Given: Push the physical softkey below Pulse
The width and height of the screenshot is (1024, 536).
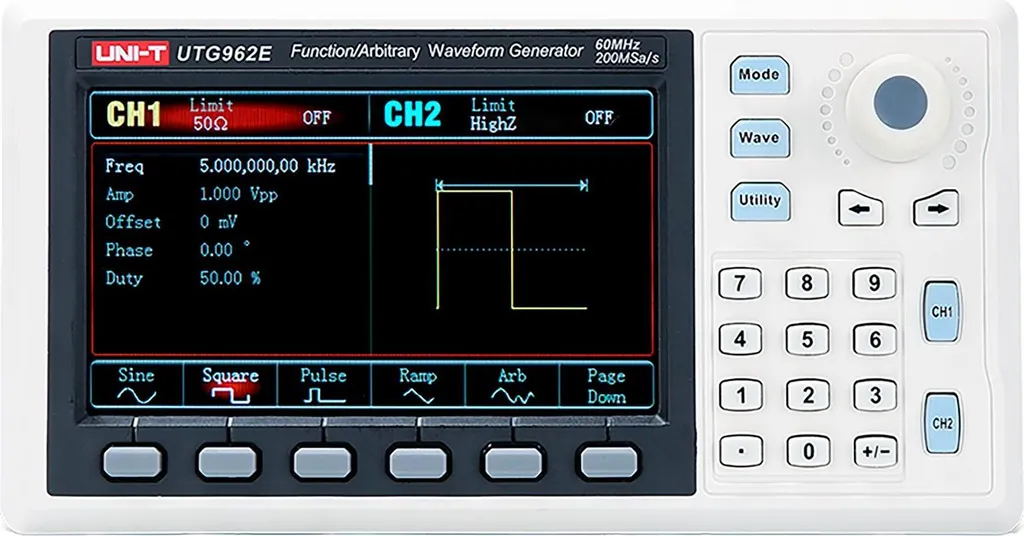Looking at the screenshot, I should pos(323,462).
